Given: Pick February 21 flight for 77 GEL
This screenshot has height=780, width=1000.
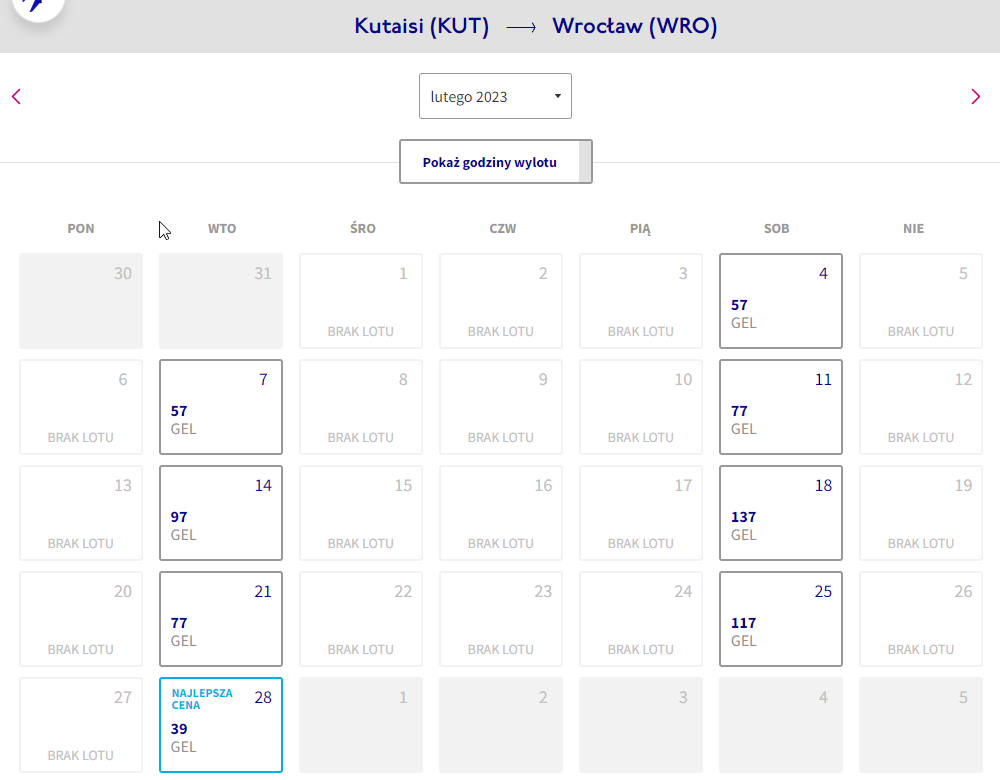Looking at the screenshot, I should pos(221,619).
